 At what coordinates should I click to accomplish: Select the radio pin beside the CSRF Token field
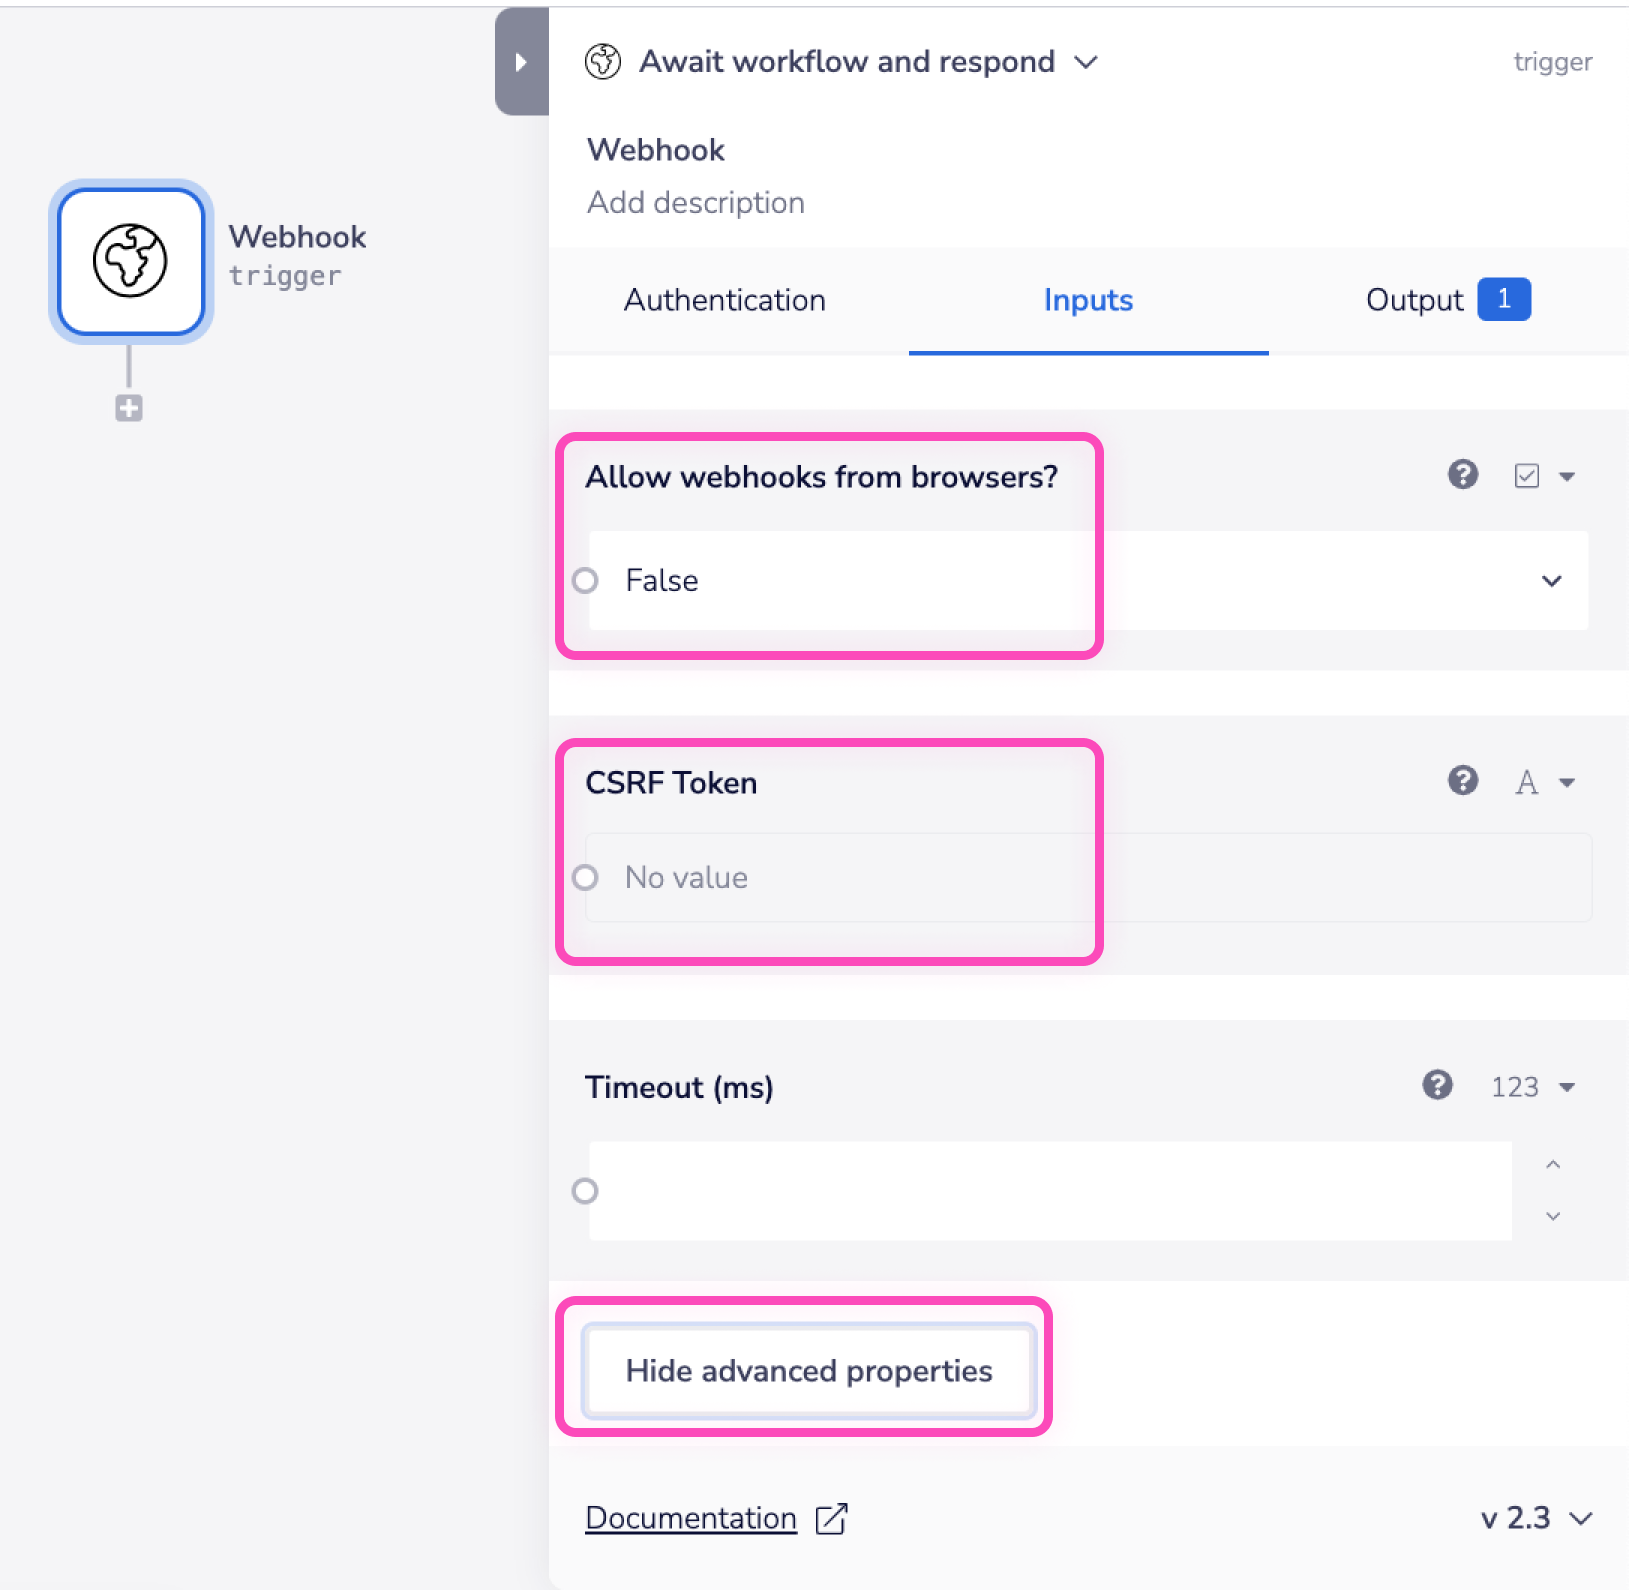point(586,877)
